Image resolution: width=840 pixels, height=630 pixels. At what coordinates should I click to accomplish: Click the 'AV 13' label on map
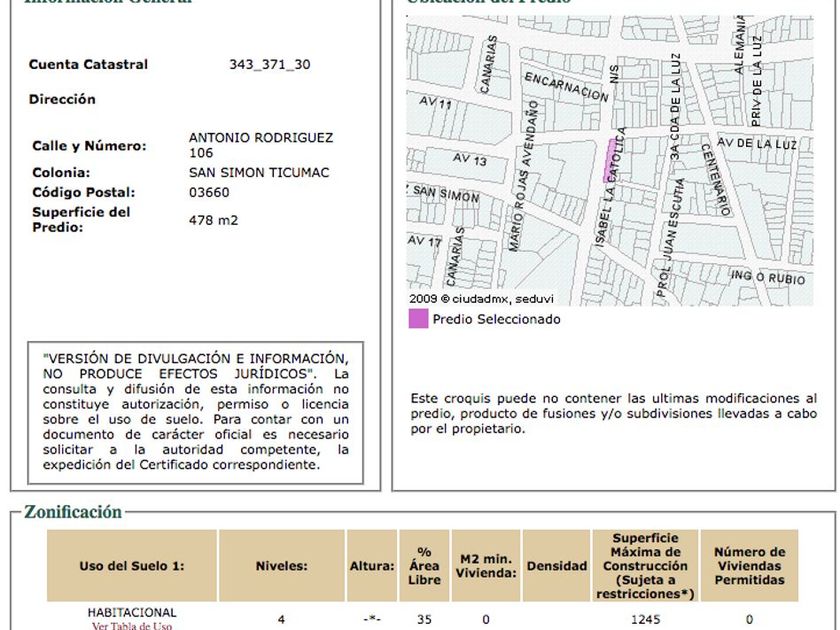click(x=469, y=160)
